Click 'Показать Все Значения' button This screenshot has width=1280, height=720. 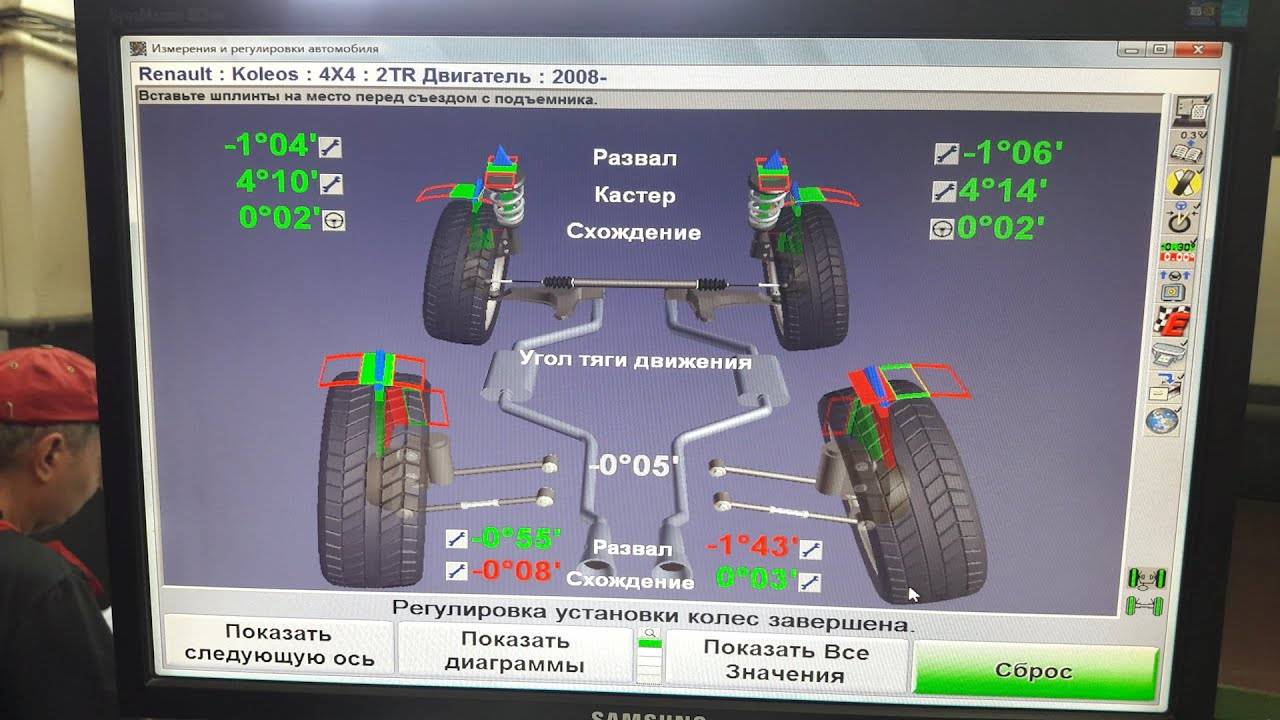tap(786, 661)
